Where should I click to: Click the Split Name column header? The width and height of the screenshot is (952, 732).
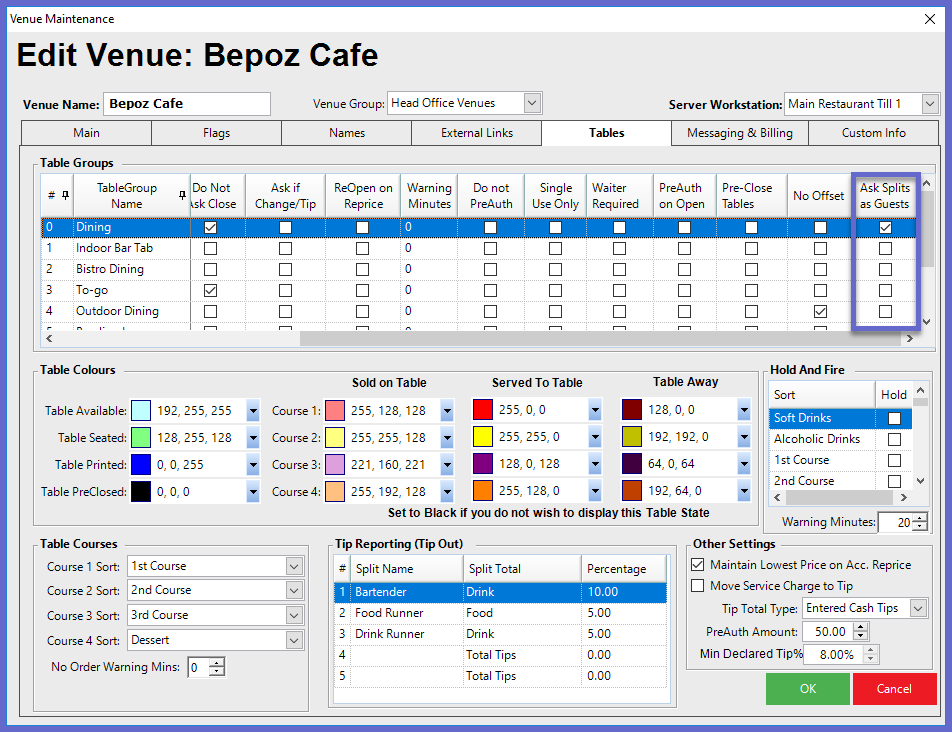coord(406,569)
